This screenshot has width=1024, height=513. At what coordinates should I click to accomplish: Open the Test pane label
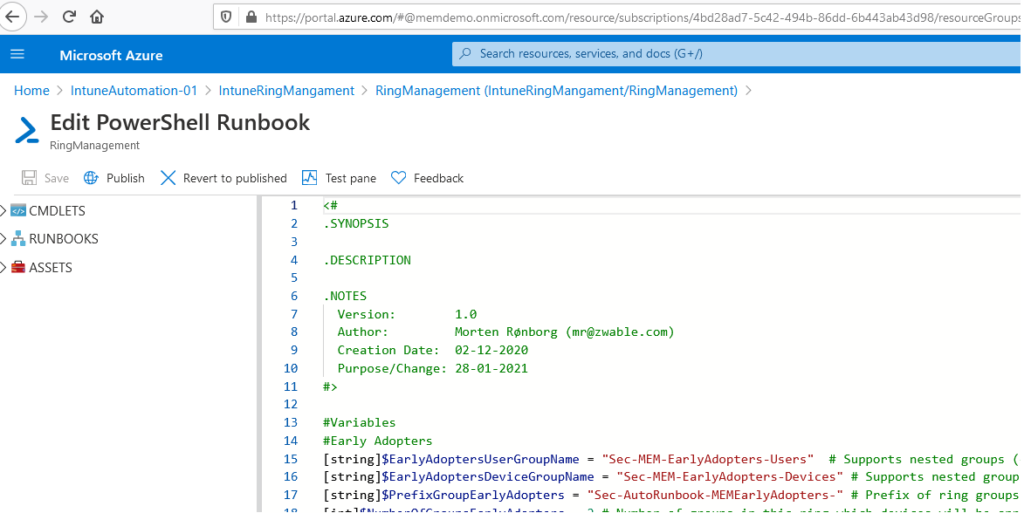351,178
